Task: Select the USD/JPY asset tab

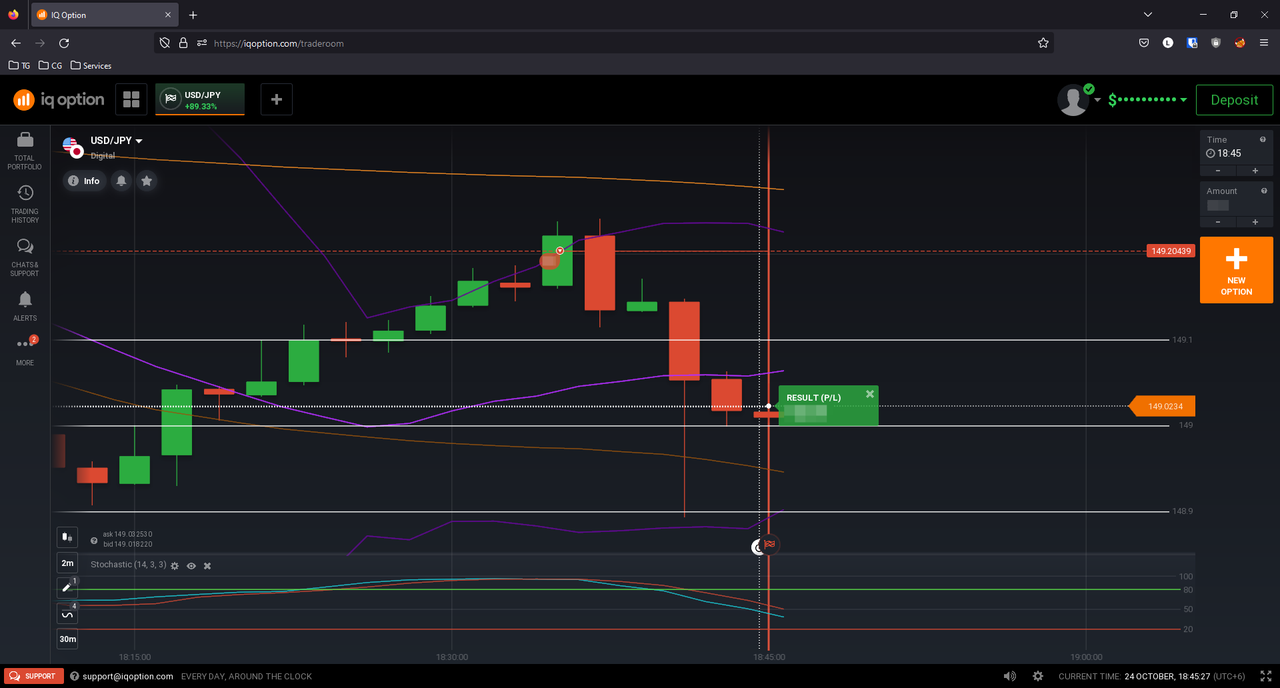Action: point(200,99)
